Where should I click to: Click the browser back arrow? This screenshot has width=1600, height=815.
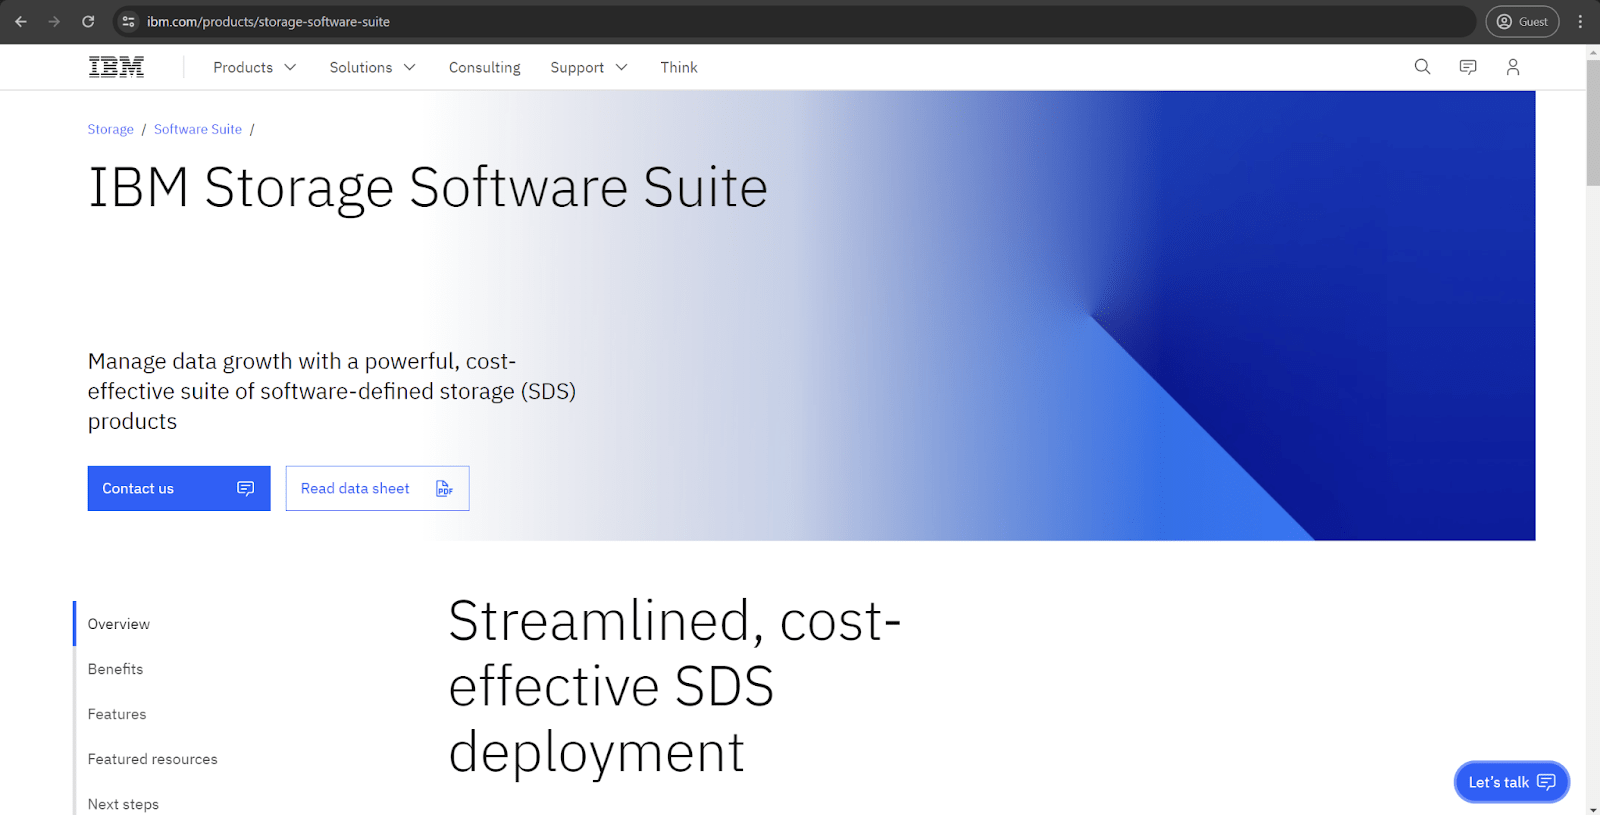[x=21, y=21]
